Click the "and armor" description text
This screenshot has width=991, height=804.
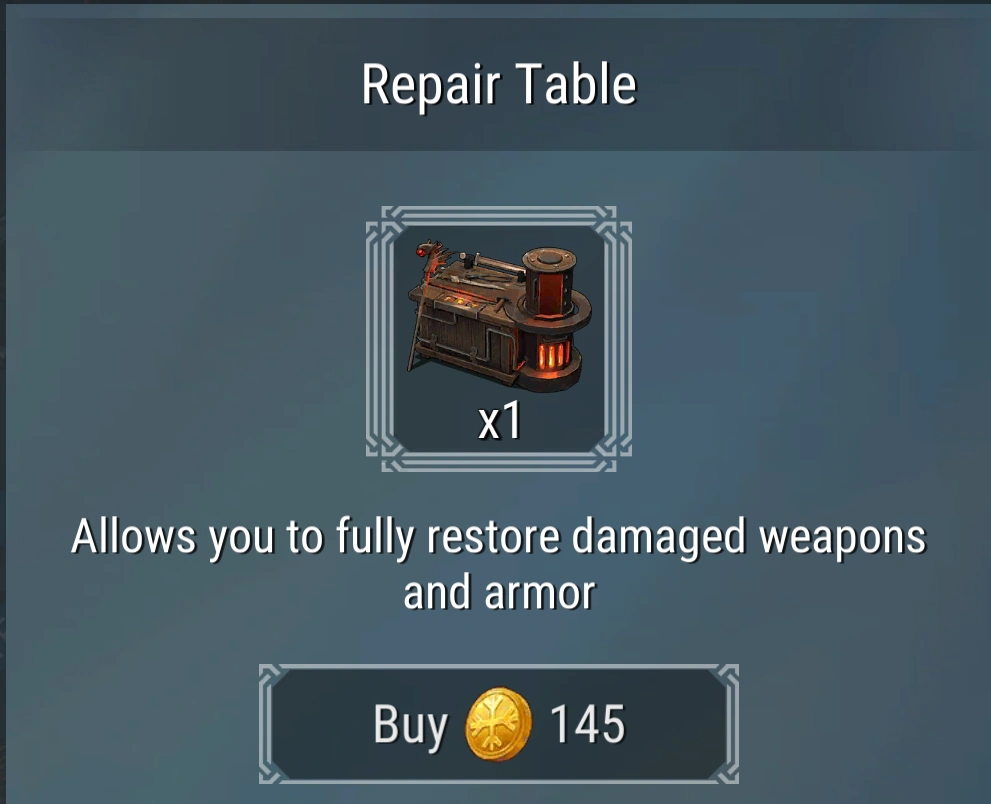[499, 593]
